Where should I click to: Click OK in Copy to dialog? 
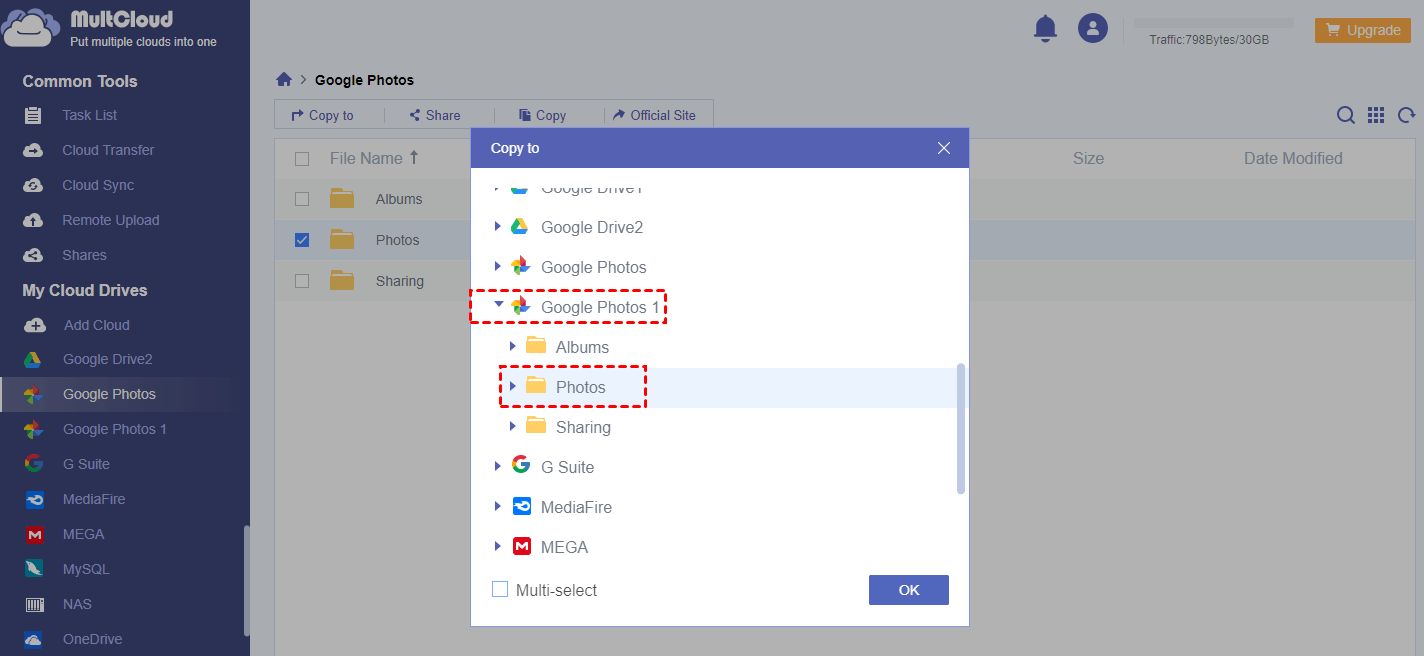point(908,590)
